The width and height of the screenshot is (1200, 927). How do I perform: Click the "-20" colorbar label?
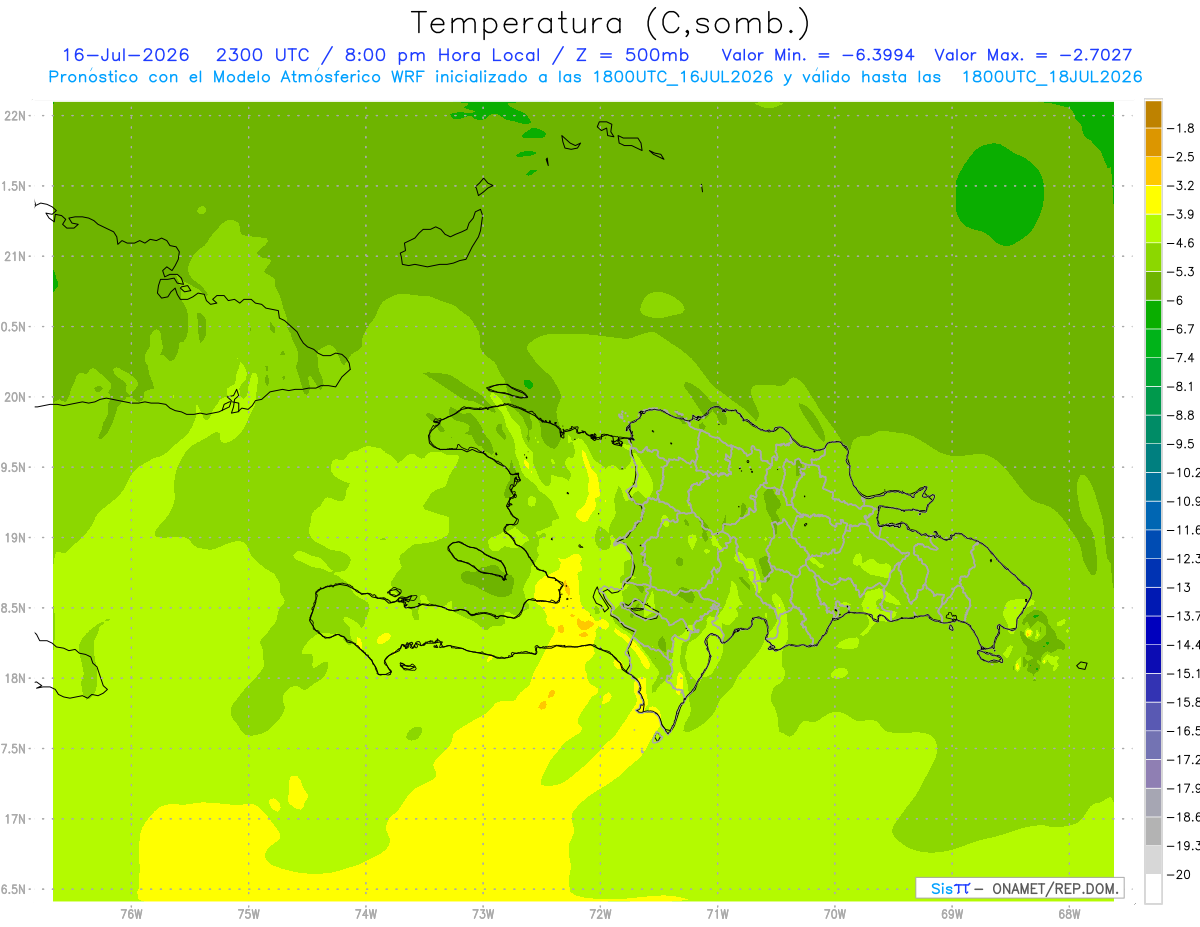(x=1179, y=875)
